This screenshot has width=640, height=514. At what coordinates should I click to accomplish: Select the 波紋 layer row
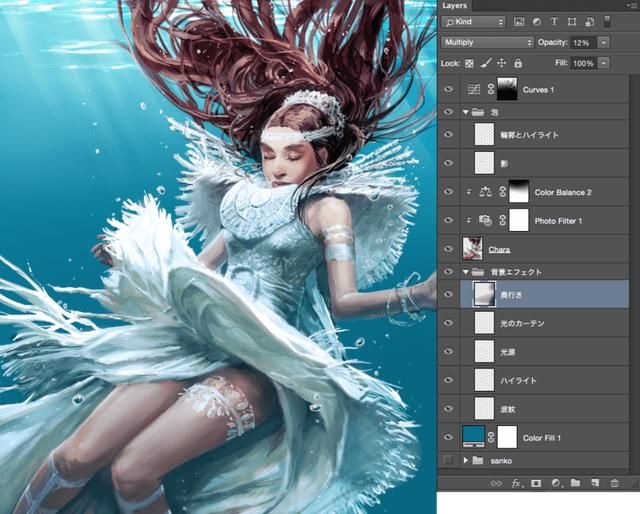tap(544, 408)
